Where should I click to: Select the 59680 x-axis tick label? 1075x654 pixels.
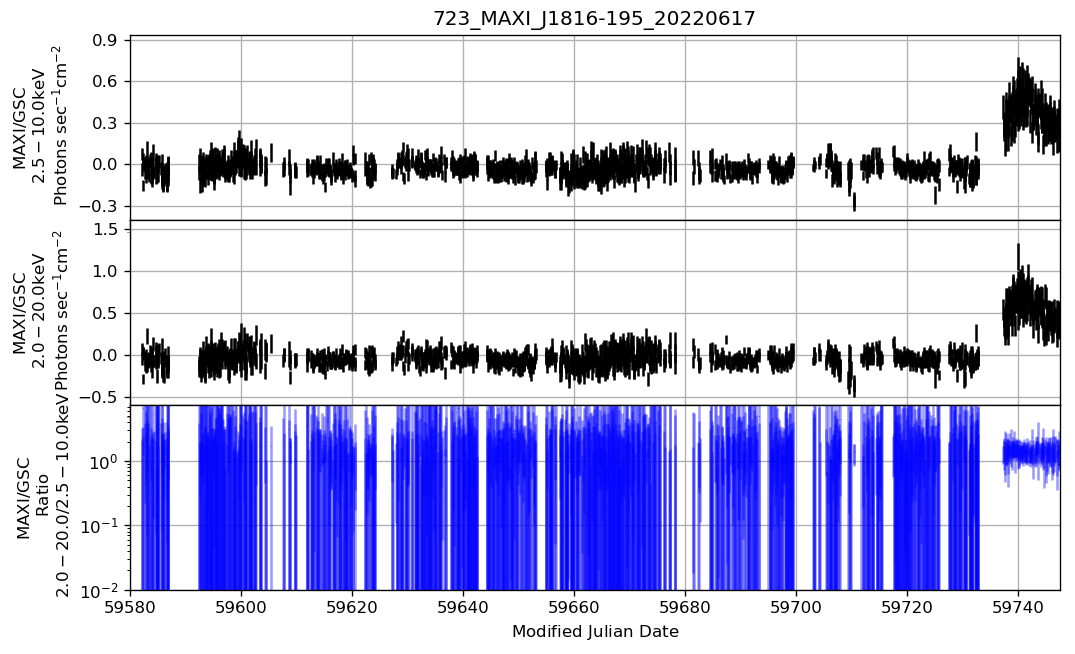(686, 607)
